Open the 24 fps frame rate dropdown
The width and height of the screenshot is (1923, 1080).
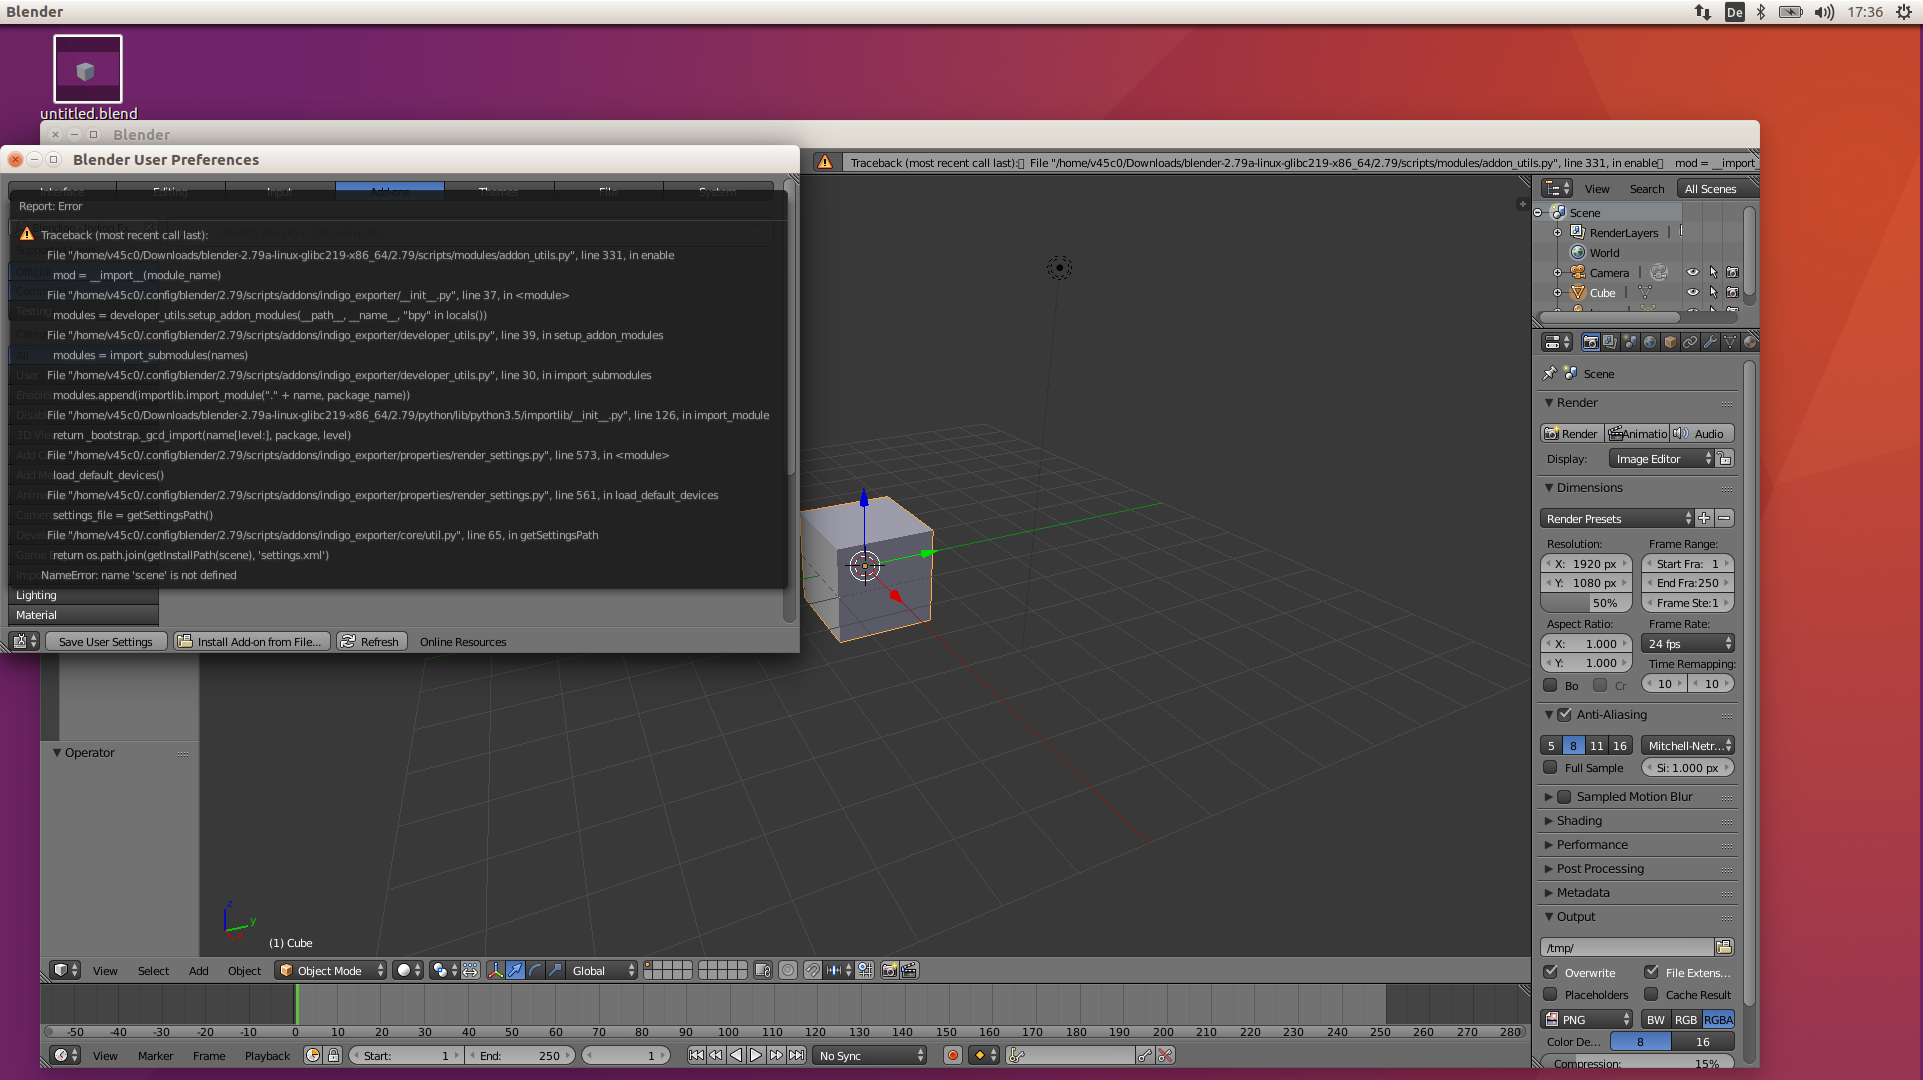[x=1688, y=643]
